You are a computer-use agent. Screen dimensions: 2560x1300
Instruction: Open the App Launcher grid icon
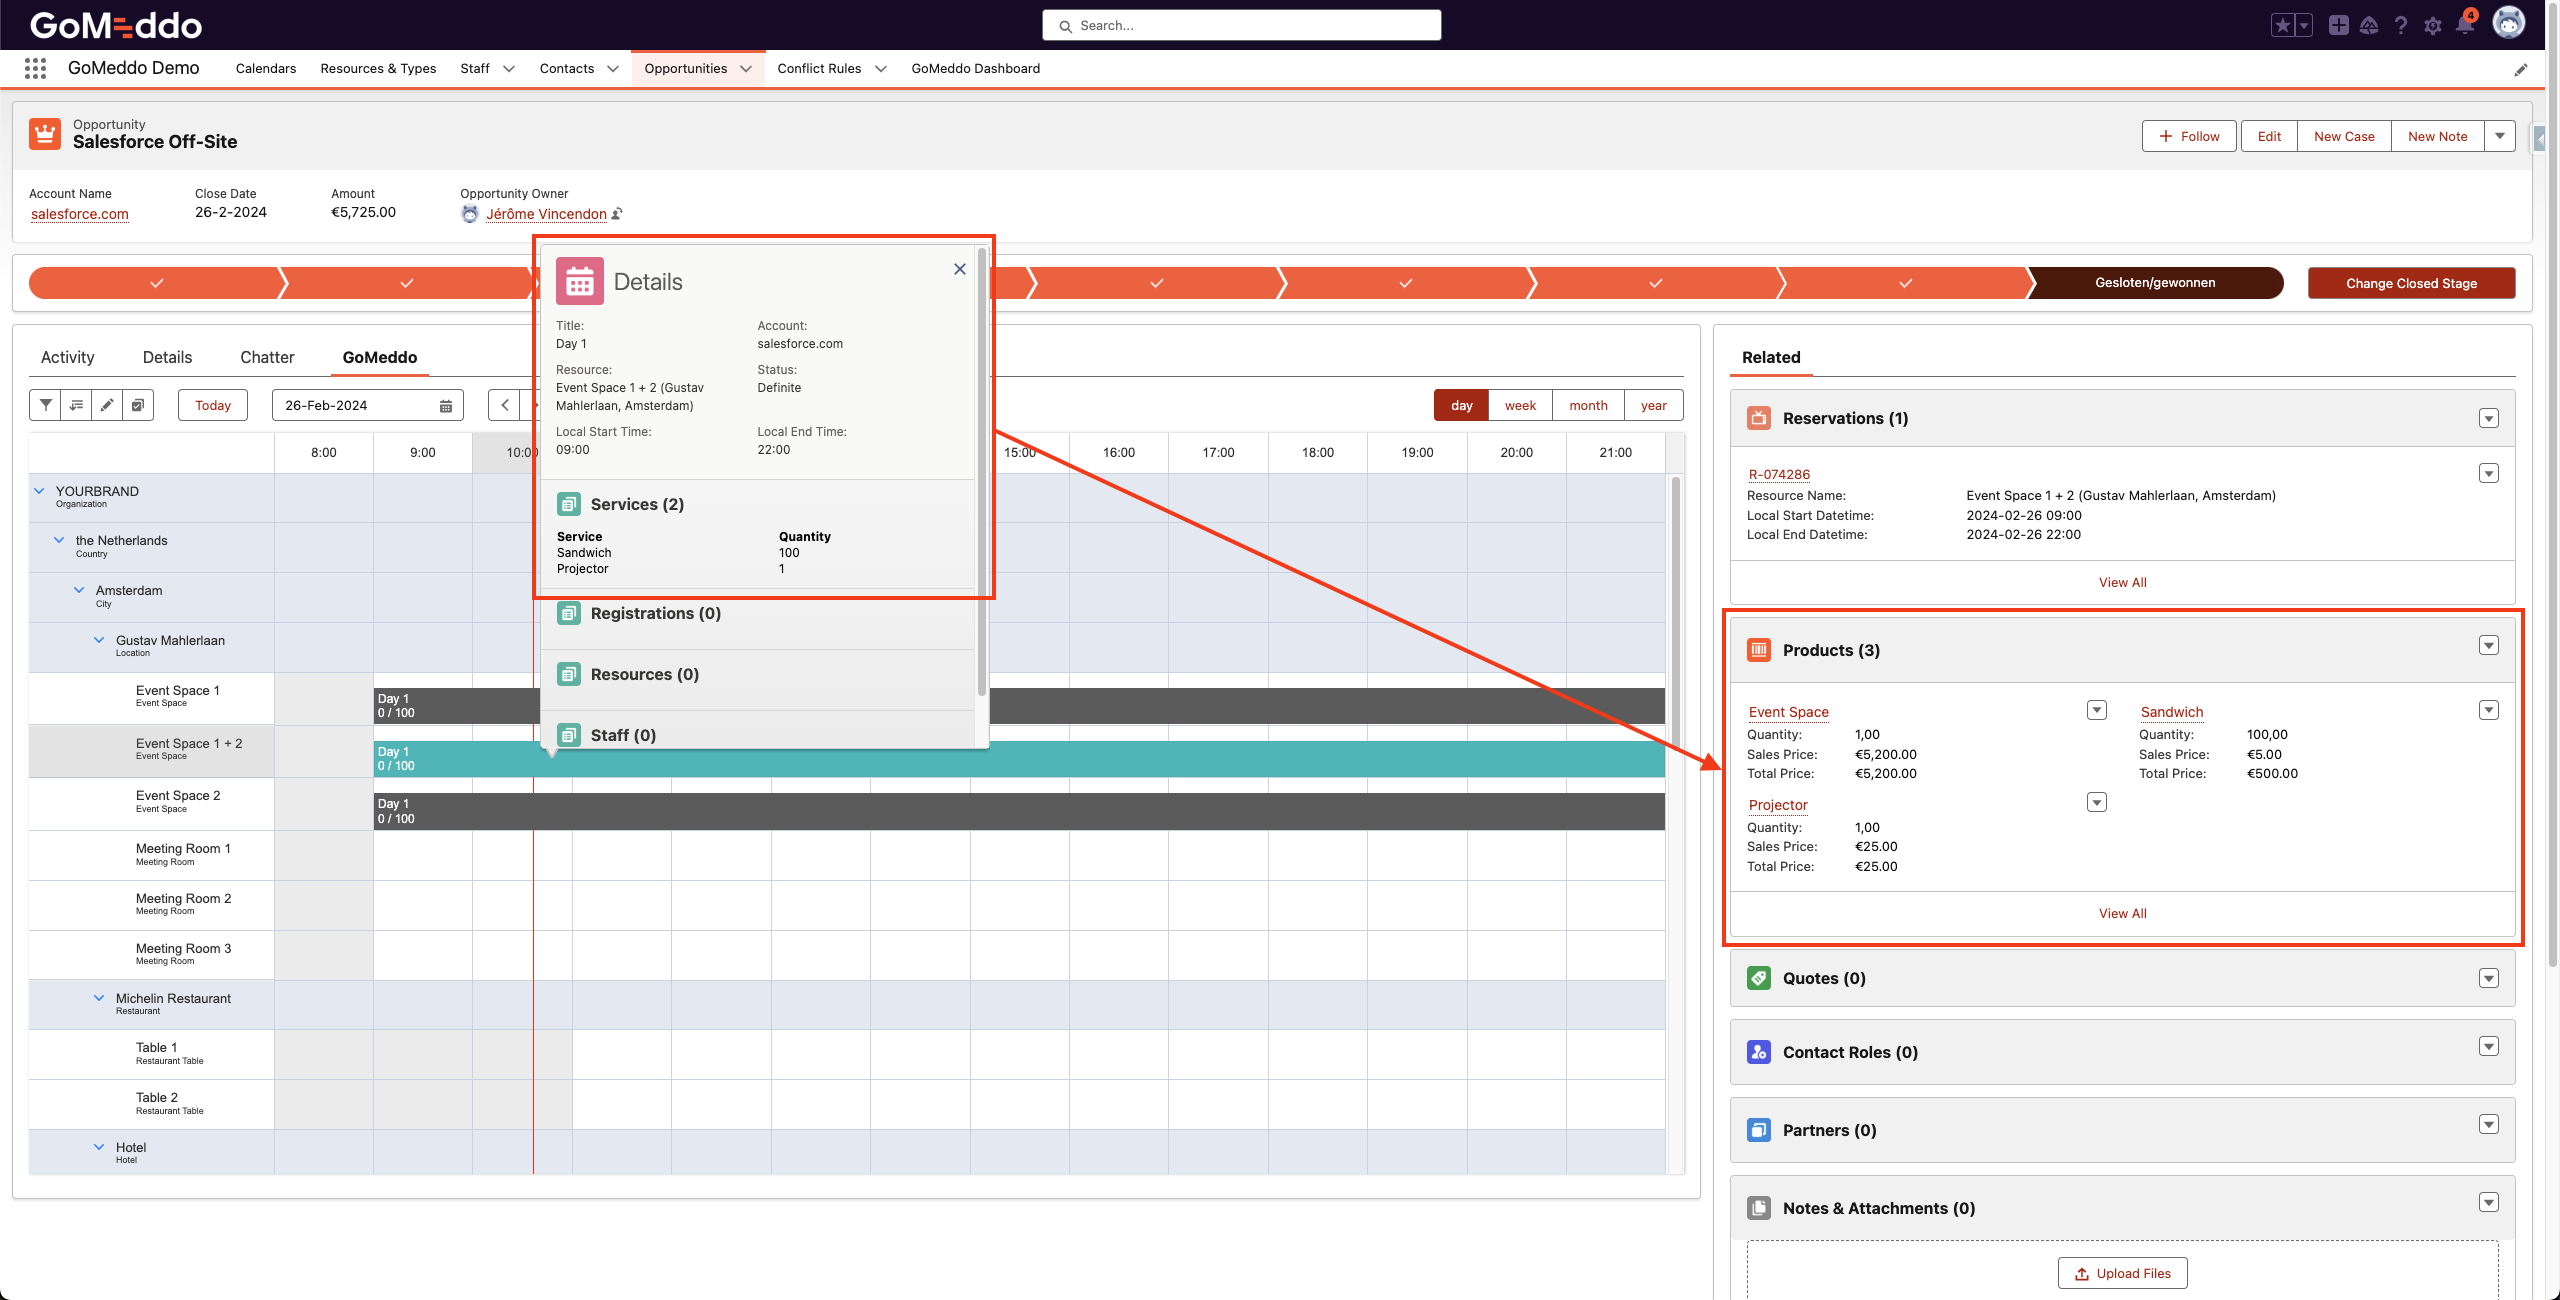[x=35, y=68]
